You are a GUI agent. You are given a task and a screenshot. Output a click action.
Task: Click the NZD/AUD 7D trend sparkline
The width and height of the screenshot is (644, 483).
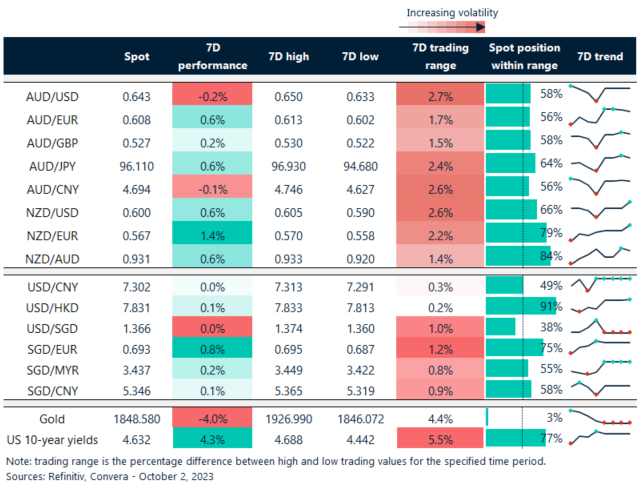(x=600, y=258)
